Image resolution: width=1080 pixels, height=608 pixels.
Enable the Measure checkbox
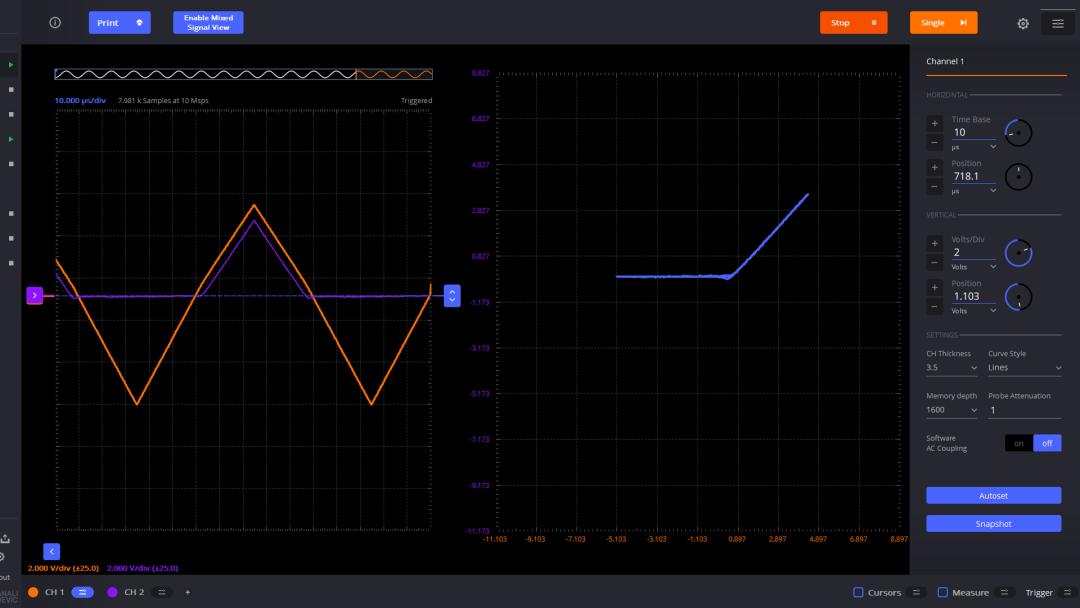click(942, 592)
